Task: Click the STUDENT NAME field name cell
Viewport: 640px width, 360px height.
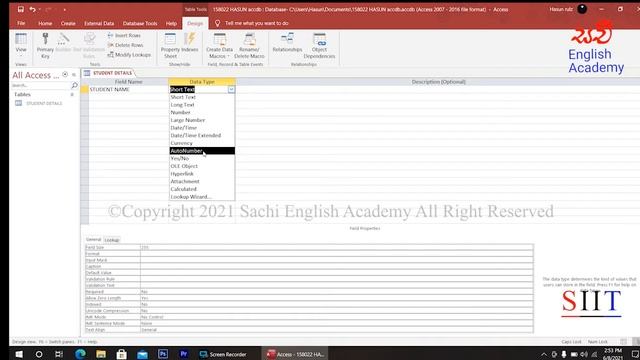Action: click(x=128, y=89)
